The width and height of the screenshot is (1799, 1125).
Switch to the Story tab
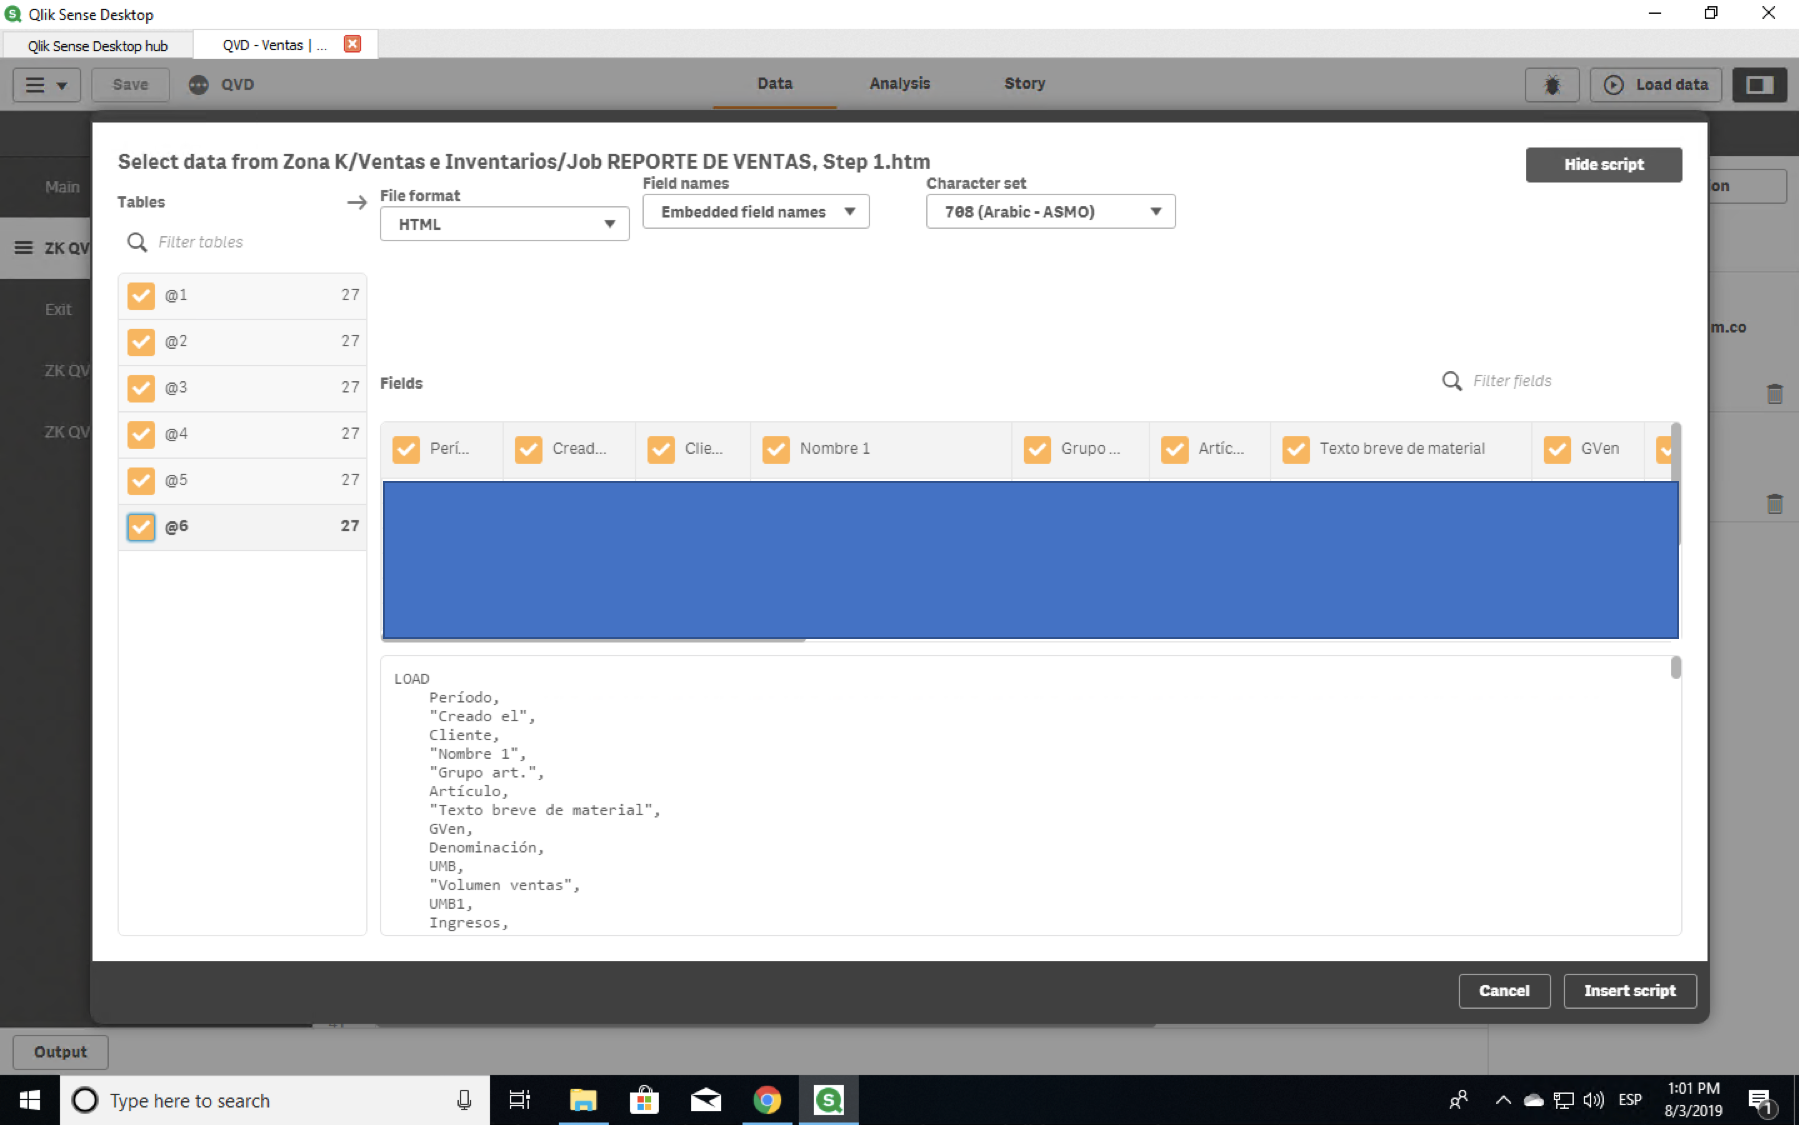1024,84
